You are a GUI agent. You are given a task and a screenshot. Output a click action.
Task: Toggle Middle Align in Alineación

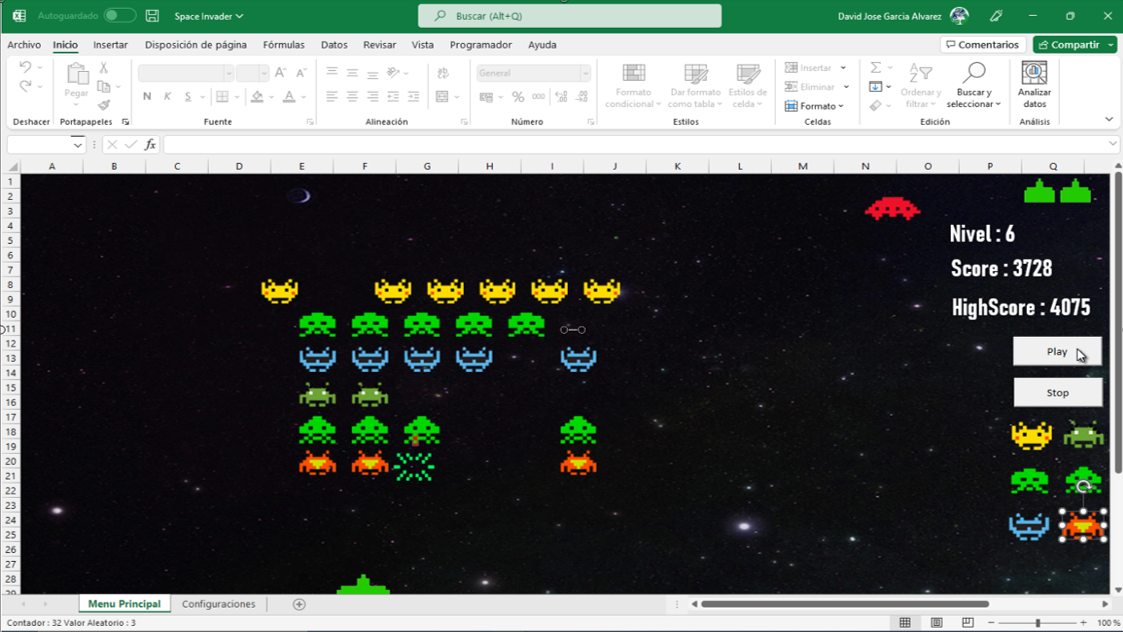click(x=352, y=72)
